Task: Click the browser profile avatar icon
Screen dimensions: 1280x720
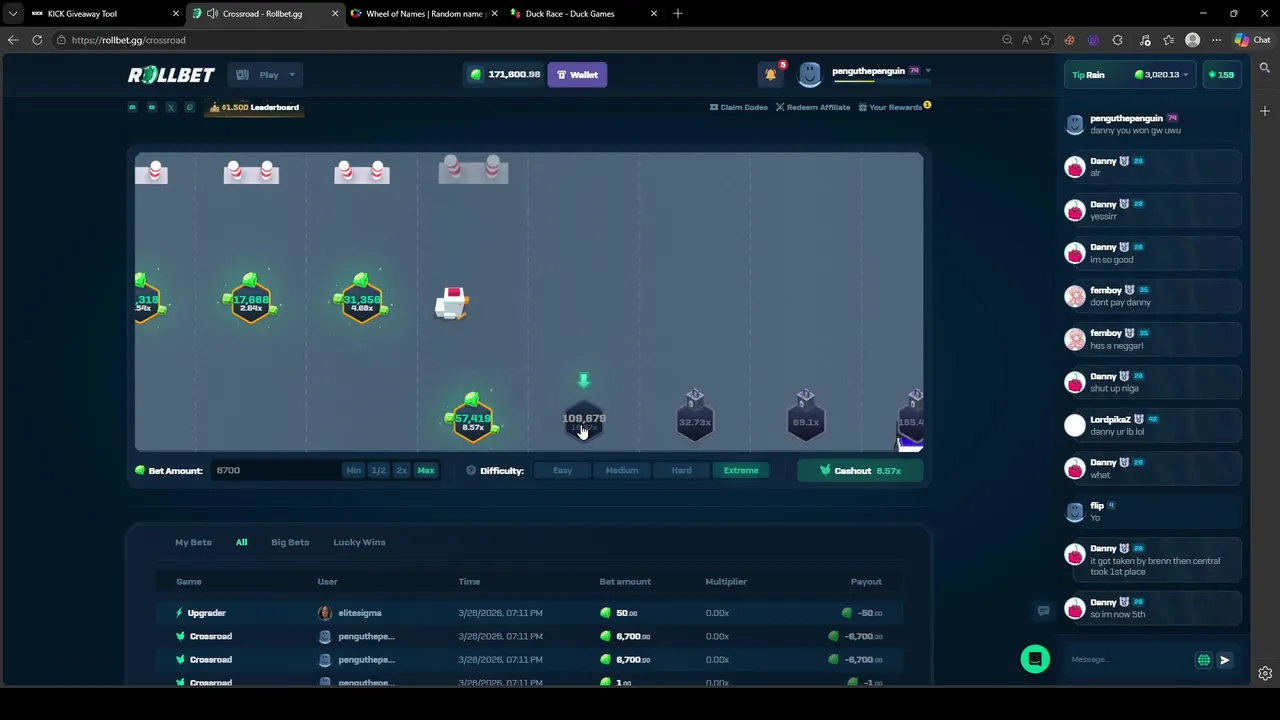Action: 1192,40
